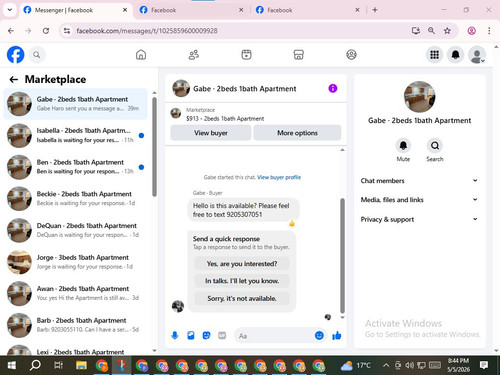Open the account profile avatar menu
500x375 pixels.
coord(477,55)
